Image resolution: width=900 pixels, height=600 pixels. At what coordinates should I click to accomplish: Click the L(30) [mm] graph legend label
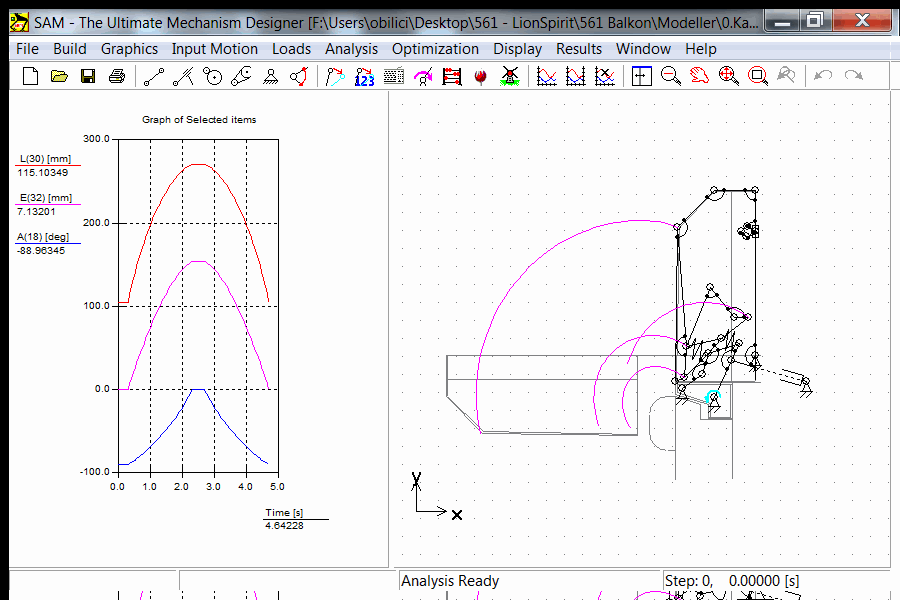click(x=44, y=159)
